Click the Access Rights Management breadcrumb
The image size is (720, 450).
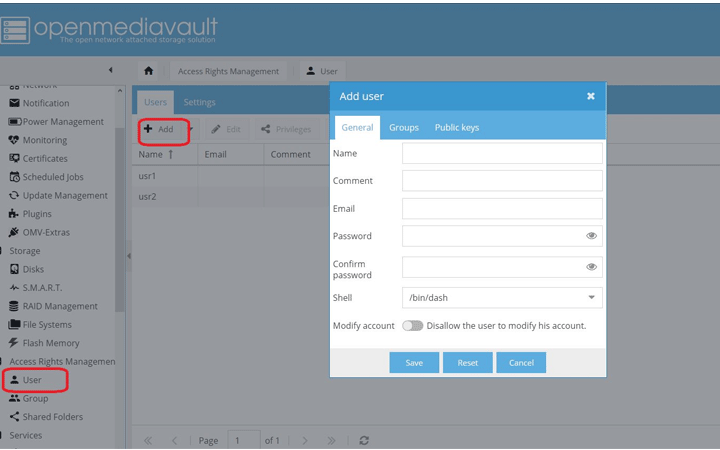click(x=228, y=71)
